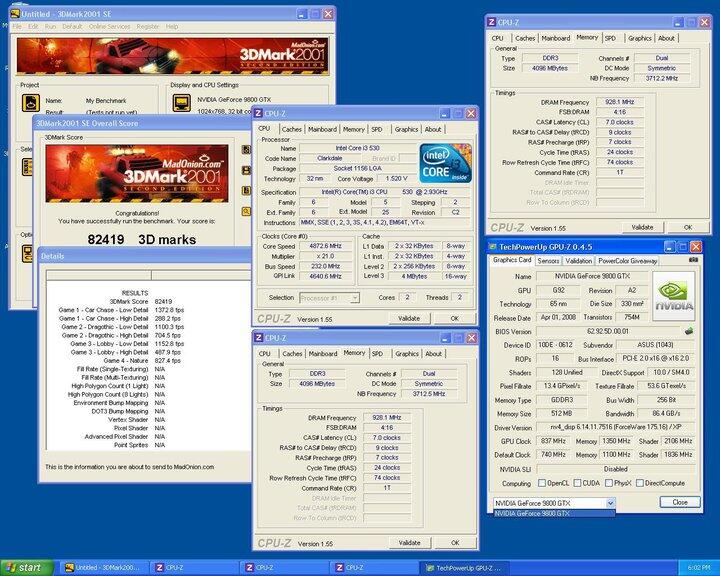
Task: Click Validate in the bottom CPU-Z window
Action: [x=409, y=542]
